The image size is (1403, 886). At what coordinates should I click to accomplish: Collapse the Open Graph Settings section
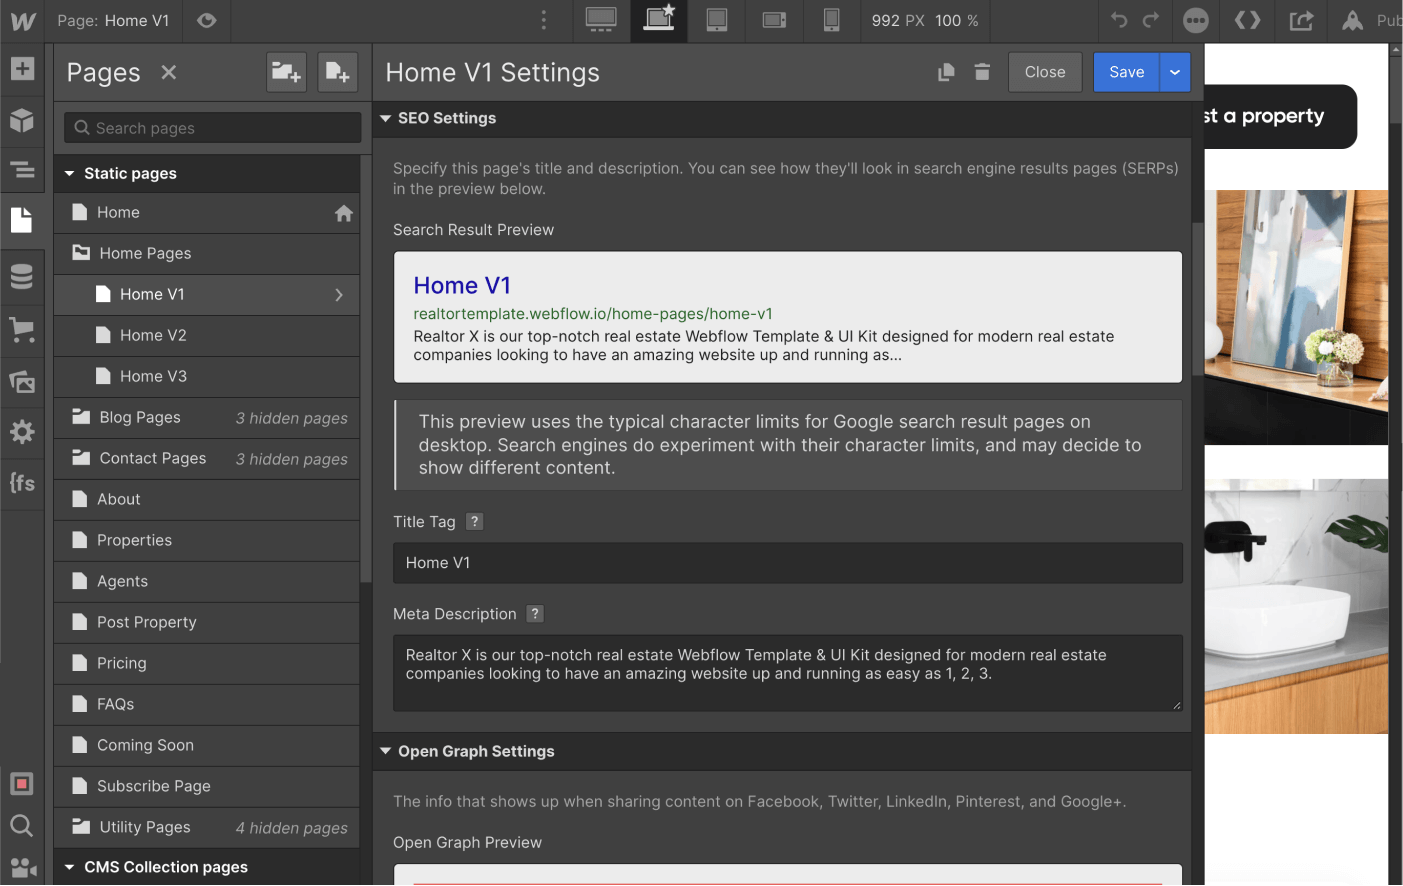386,751
